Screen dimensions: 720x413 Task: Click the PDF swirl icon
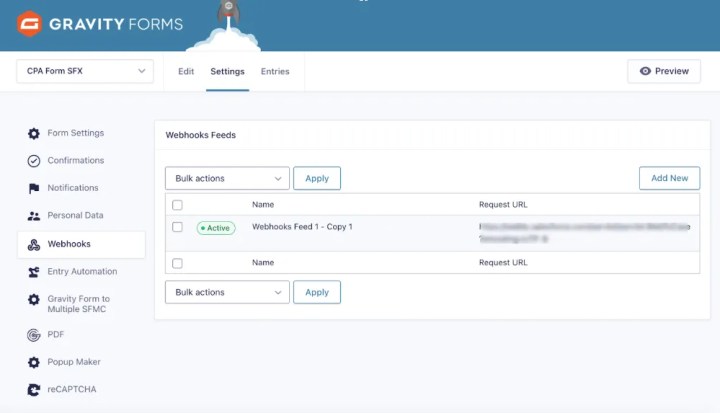click(34, 335)
